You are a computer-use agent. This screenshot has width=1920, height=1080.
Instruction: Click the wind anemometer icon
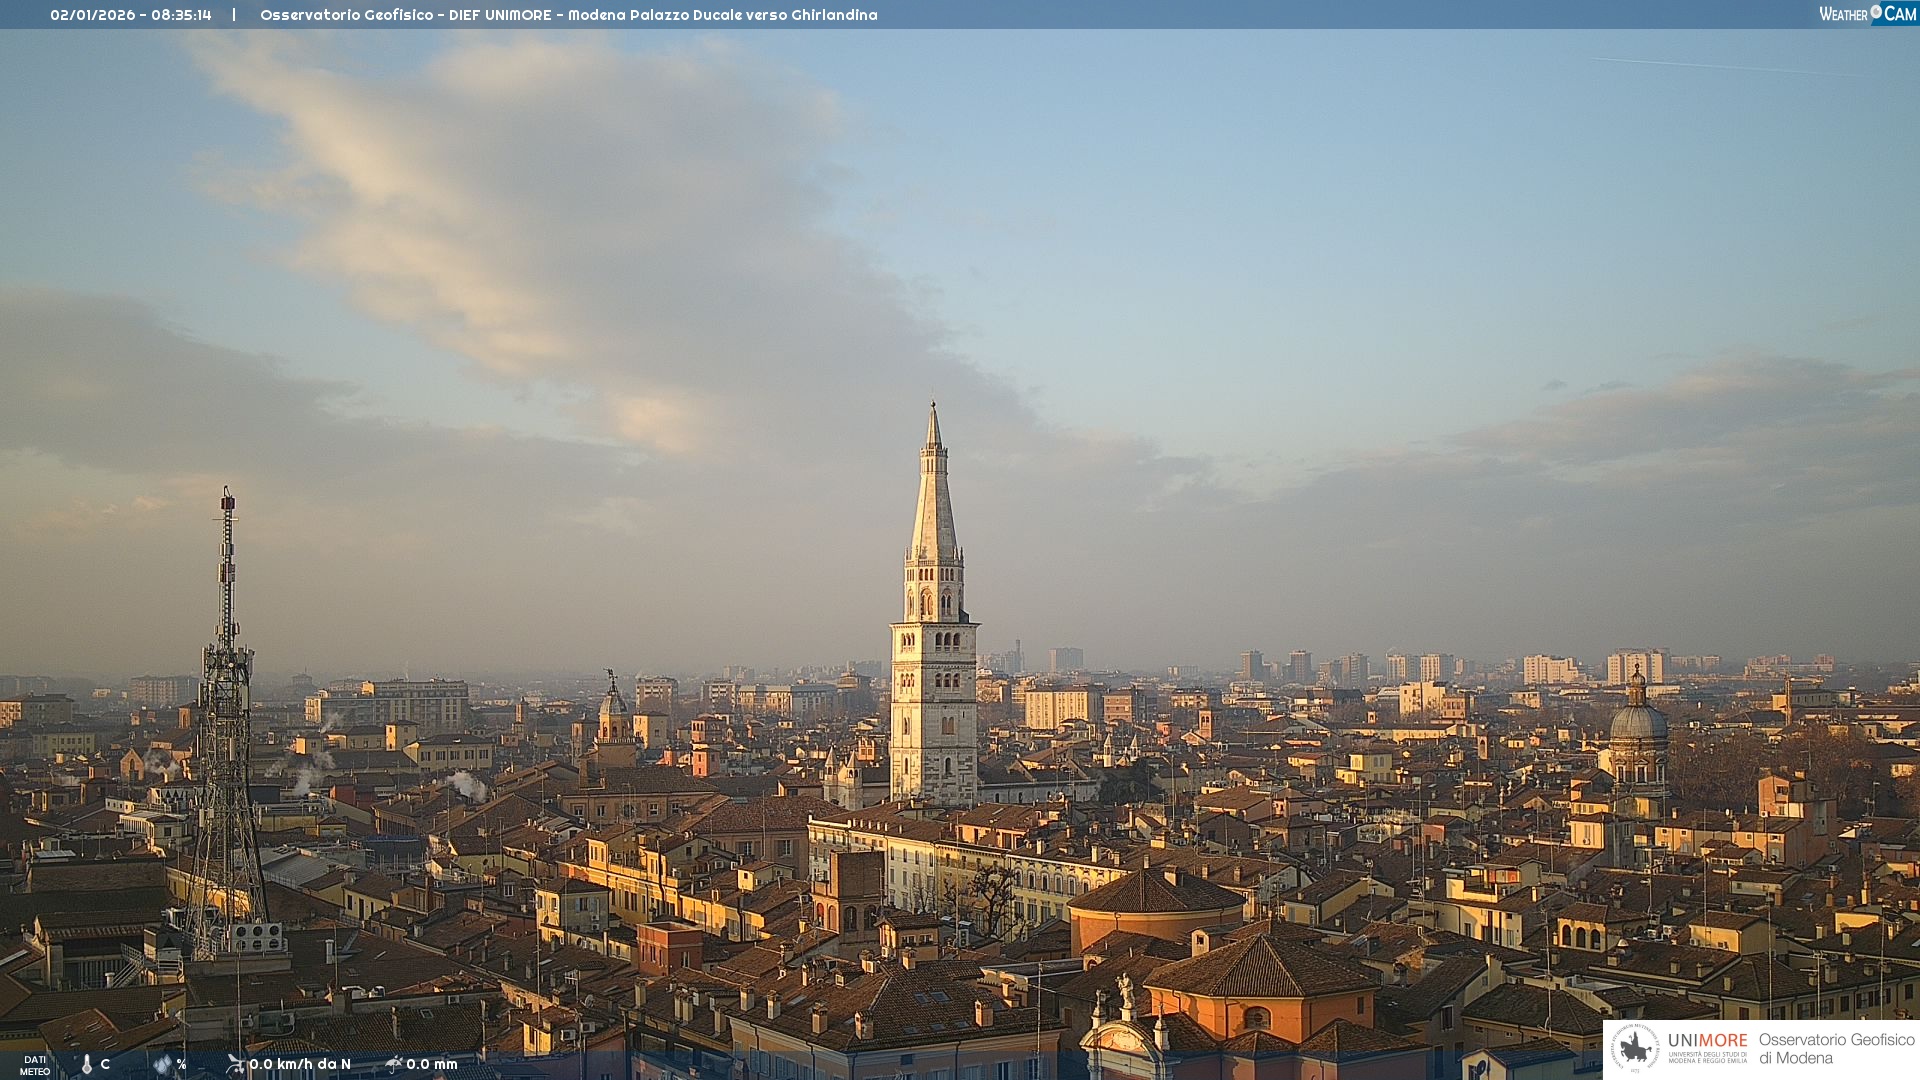coord(235,1064)
